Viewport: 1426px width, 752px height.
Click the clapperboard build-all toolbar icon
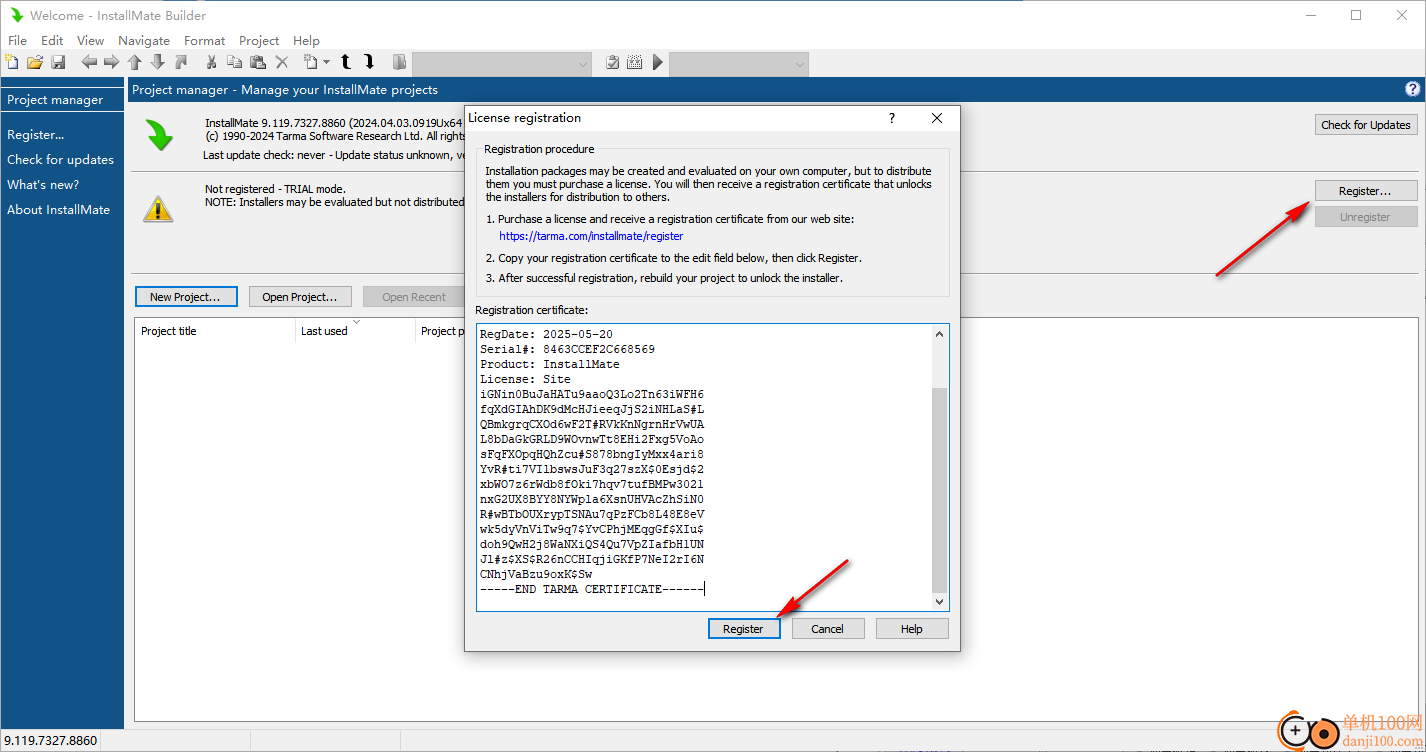tap(634, 62)
